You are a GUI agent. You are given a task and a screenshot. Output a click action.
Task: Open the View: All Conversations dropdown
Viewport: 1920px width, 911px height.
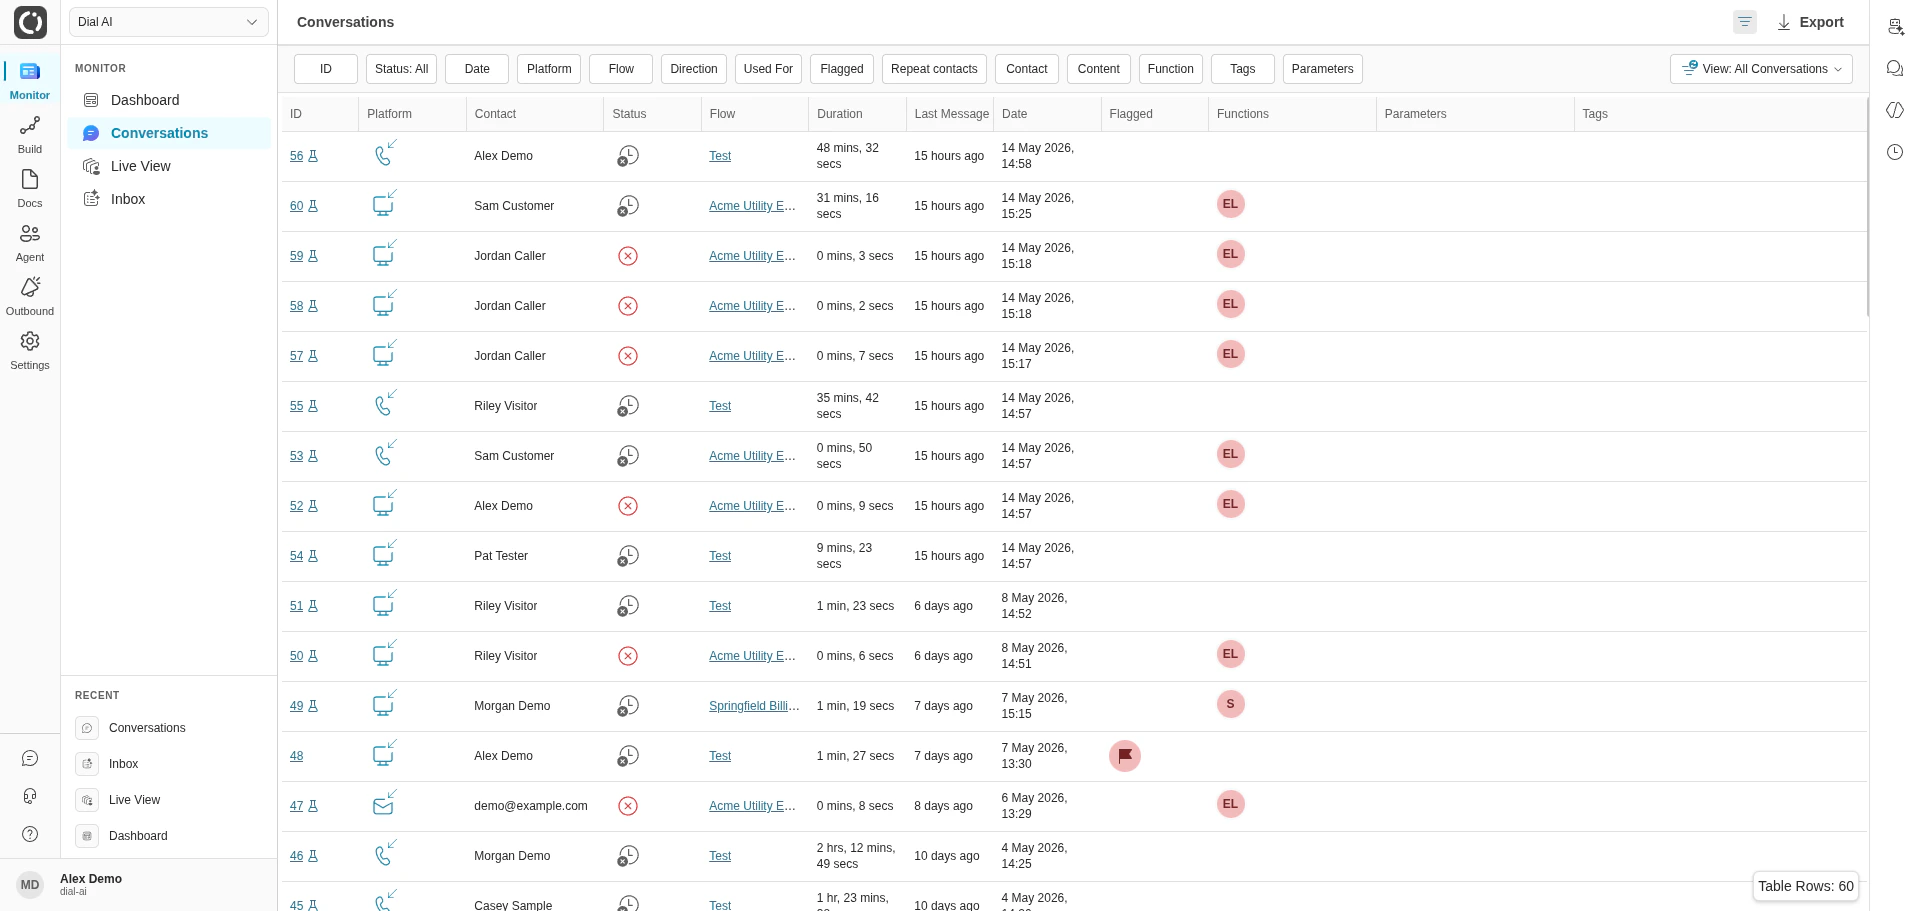pos(1761,69)
